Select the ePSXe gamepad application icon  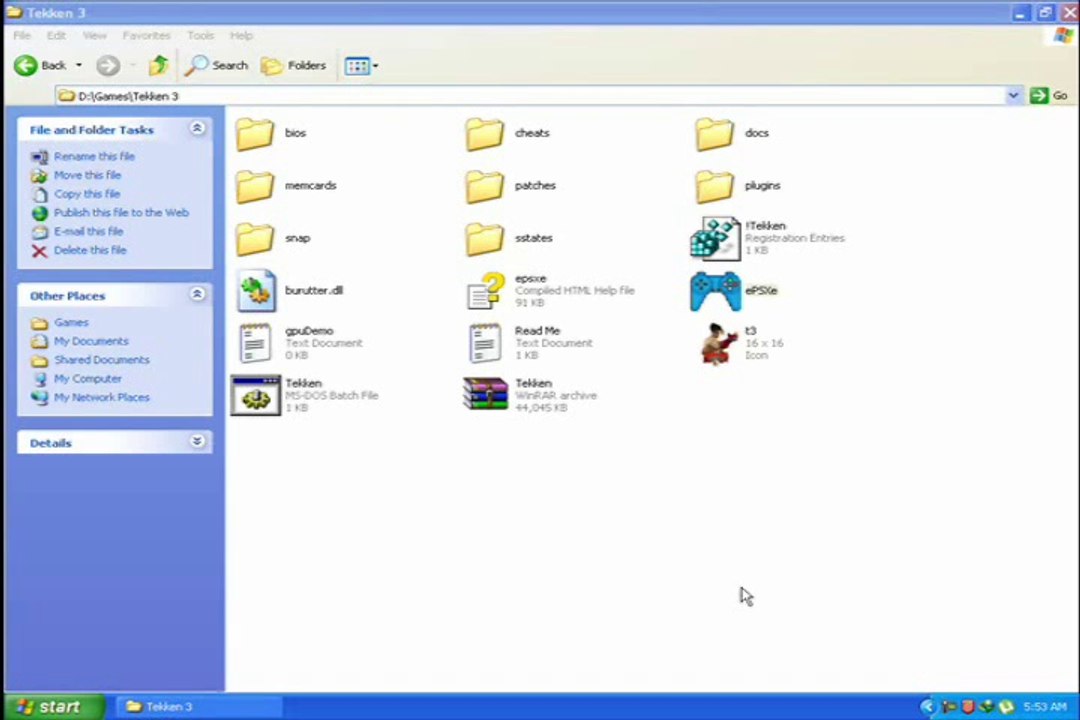pyautogui.click(x=715, y=291)
